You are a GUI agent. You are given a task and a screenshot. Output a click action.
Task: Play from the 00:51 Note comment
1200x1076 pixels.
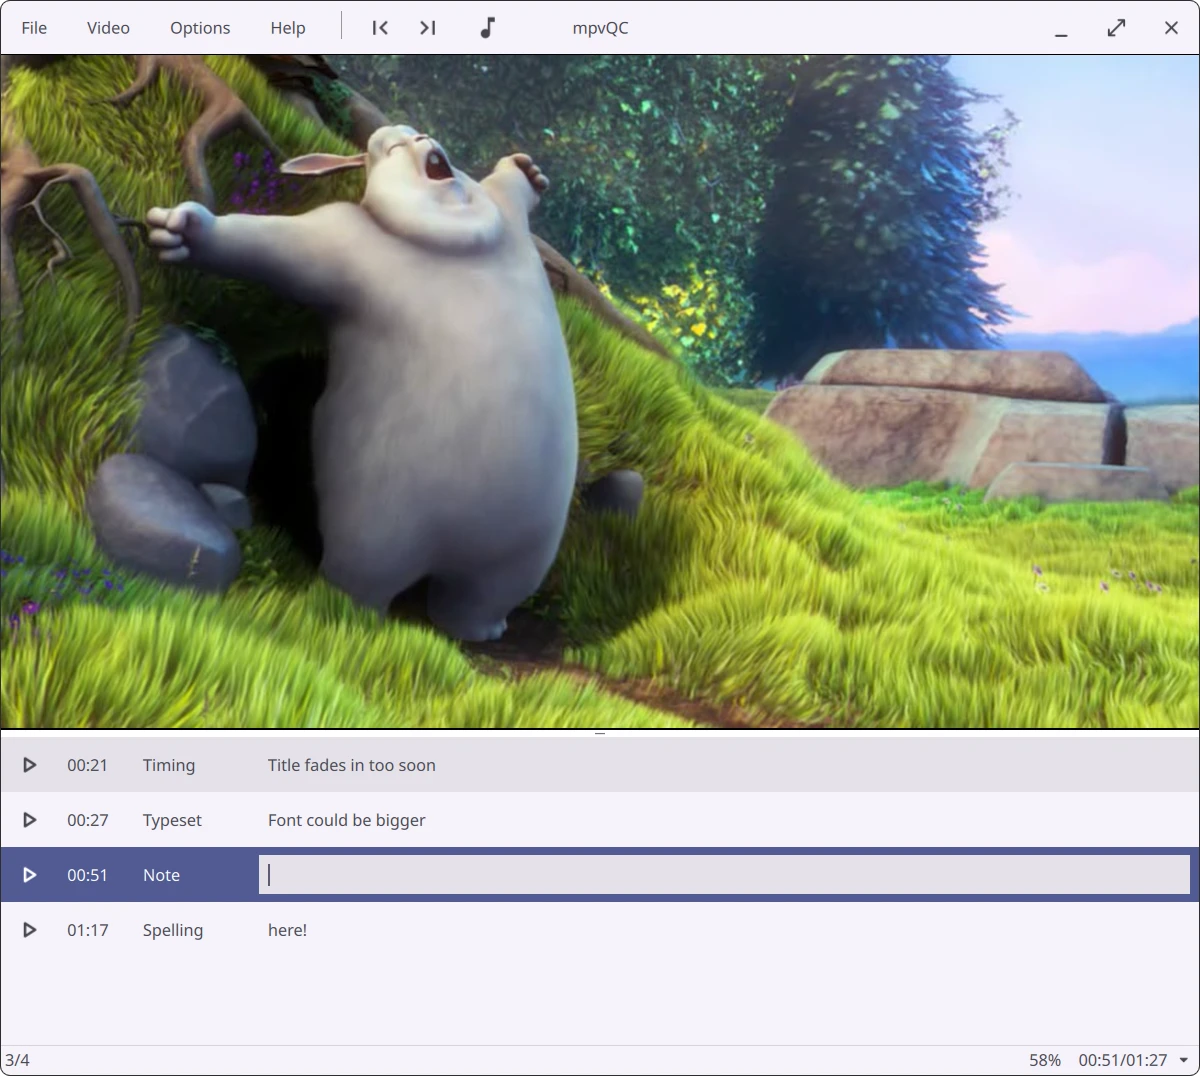click(30, 875)
